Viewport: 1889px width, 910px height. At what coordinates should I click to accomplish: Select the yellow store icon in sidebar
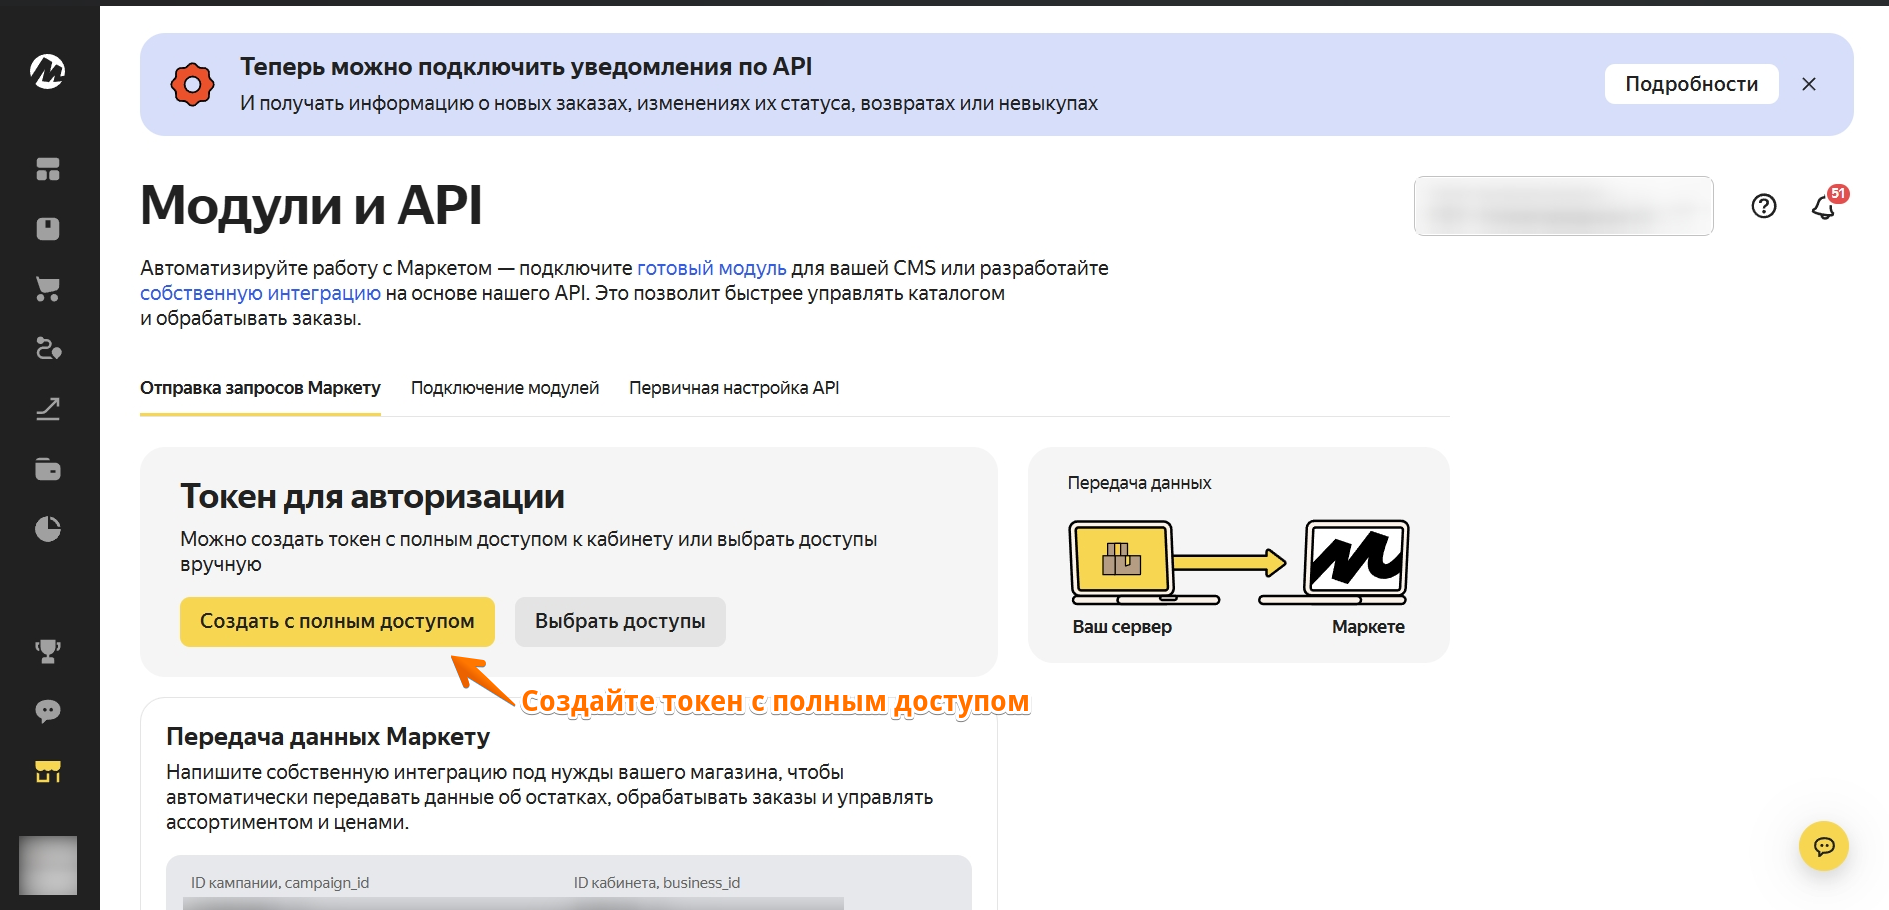click(48, 771)
